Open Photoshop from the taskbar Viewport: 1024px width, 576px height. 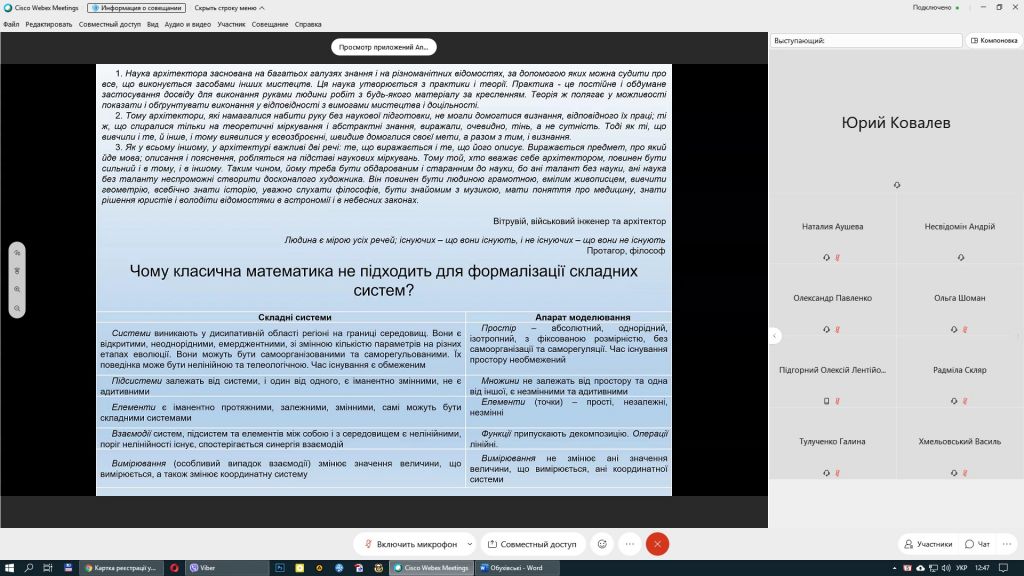tap(280, 568)
